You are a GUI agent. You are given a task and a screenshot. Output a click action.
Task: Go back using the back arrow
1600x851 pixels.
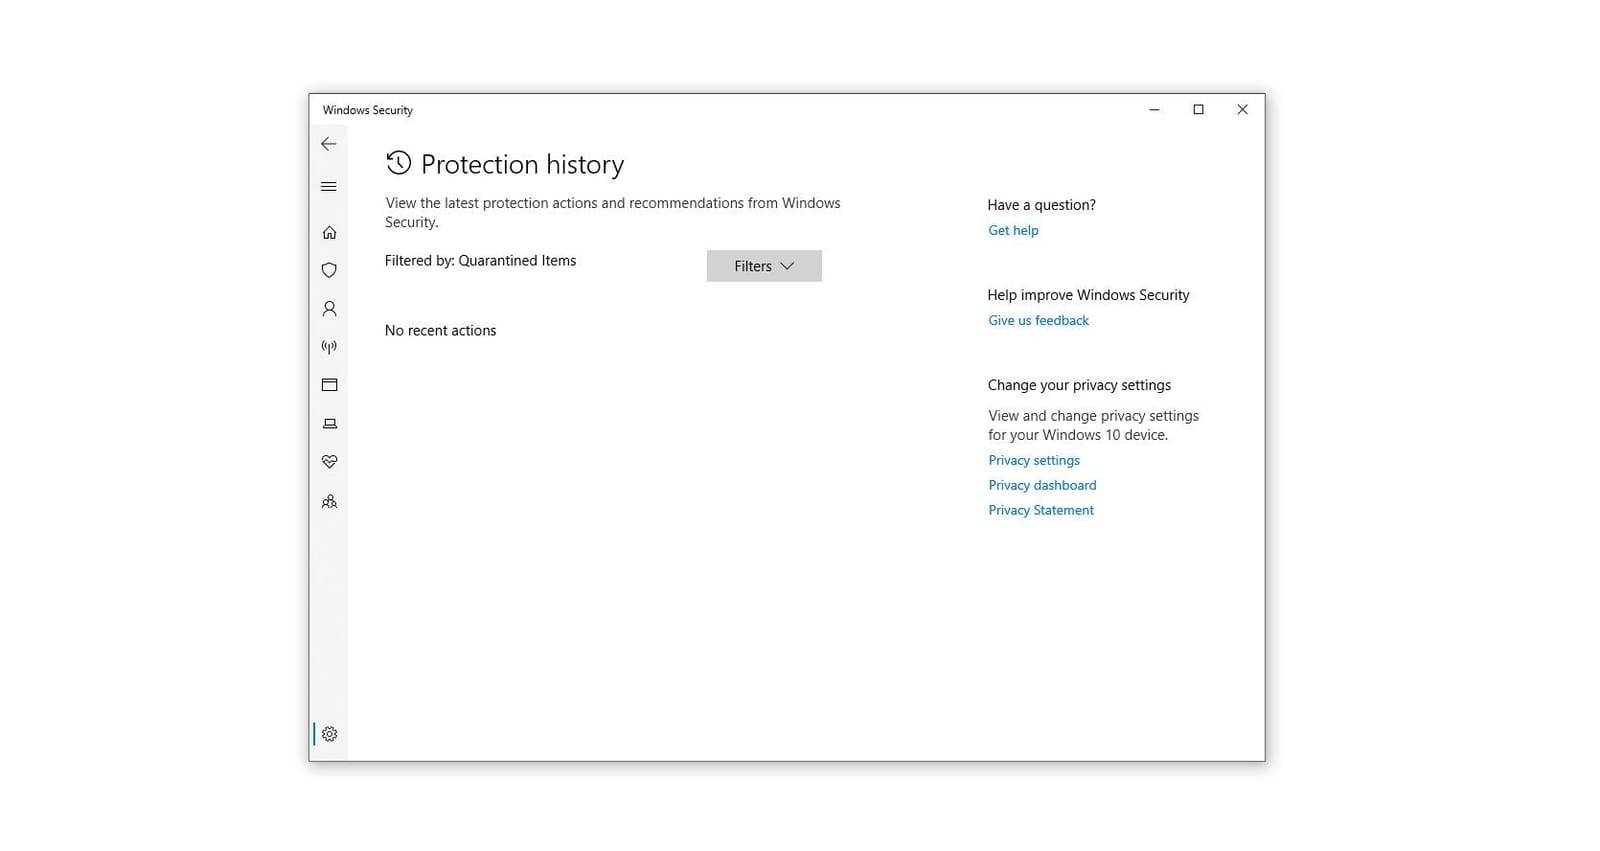pyautogui.click(x=328, y=144)
